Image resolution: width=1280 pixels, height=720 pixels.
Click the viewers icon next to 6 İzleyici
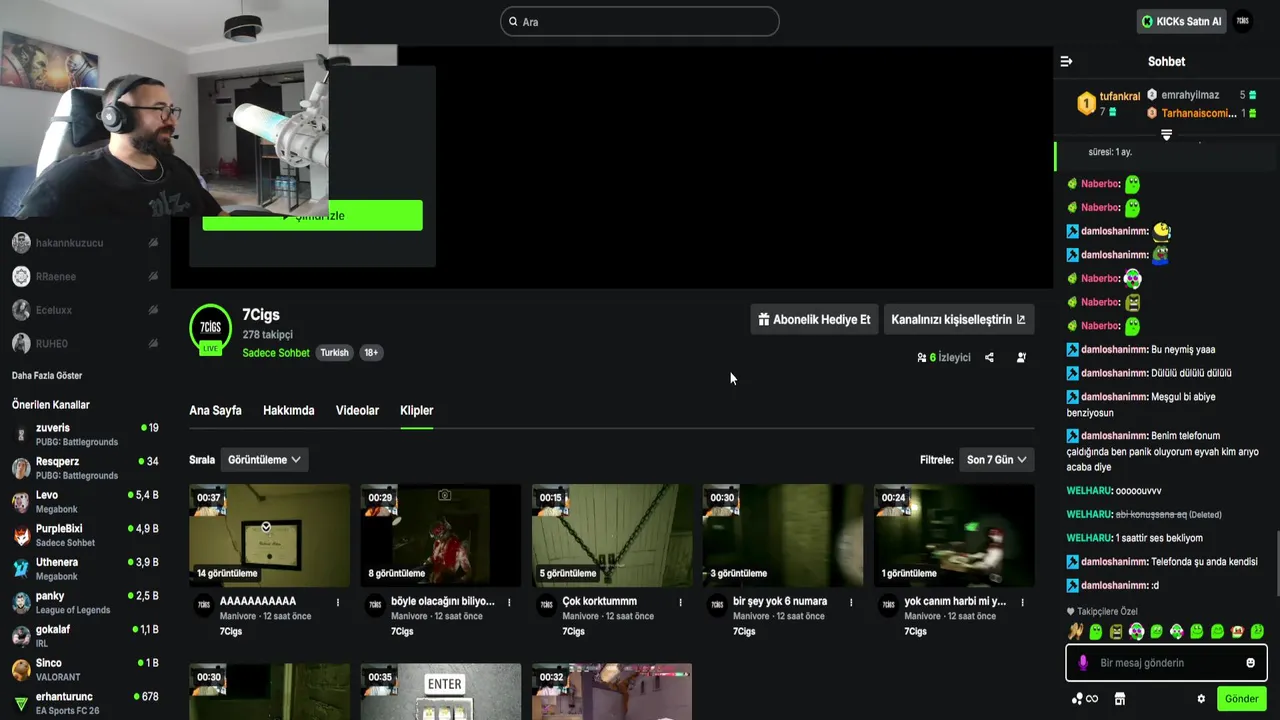922,357
